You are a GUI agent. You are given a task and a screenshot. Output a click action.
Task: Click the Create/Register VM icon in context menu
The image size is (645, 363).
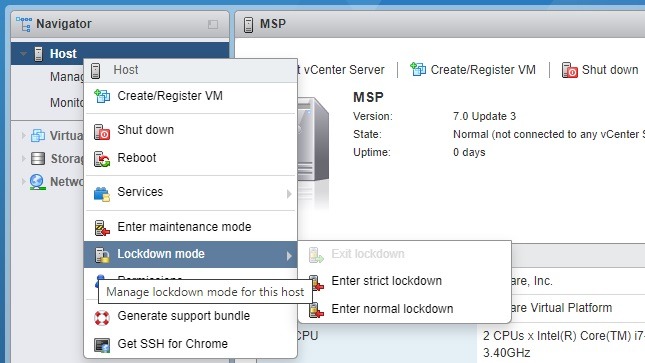(102, 96)
